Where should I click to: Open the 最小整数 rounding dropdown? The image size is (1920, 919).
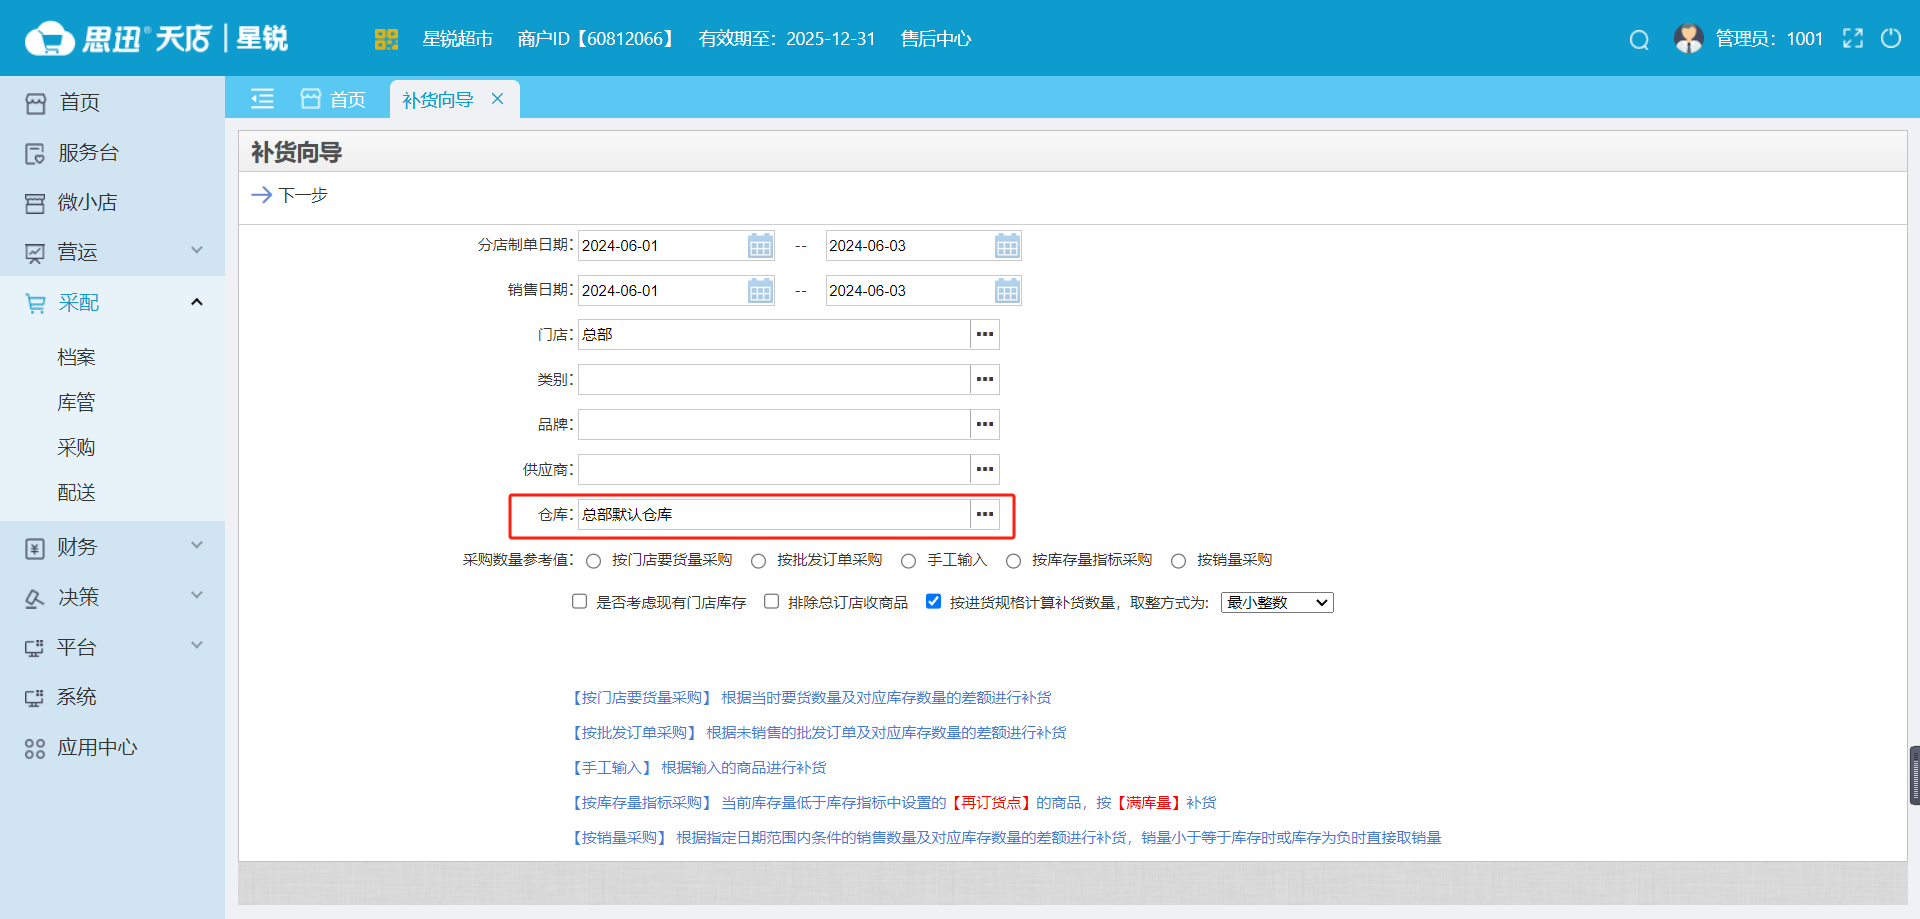1276,602
